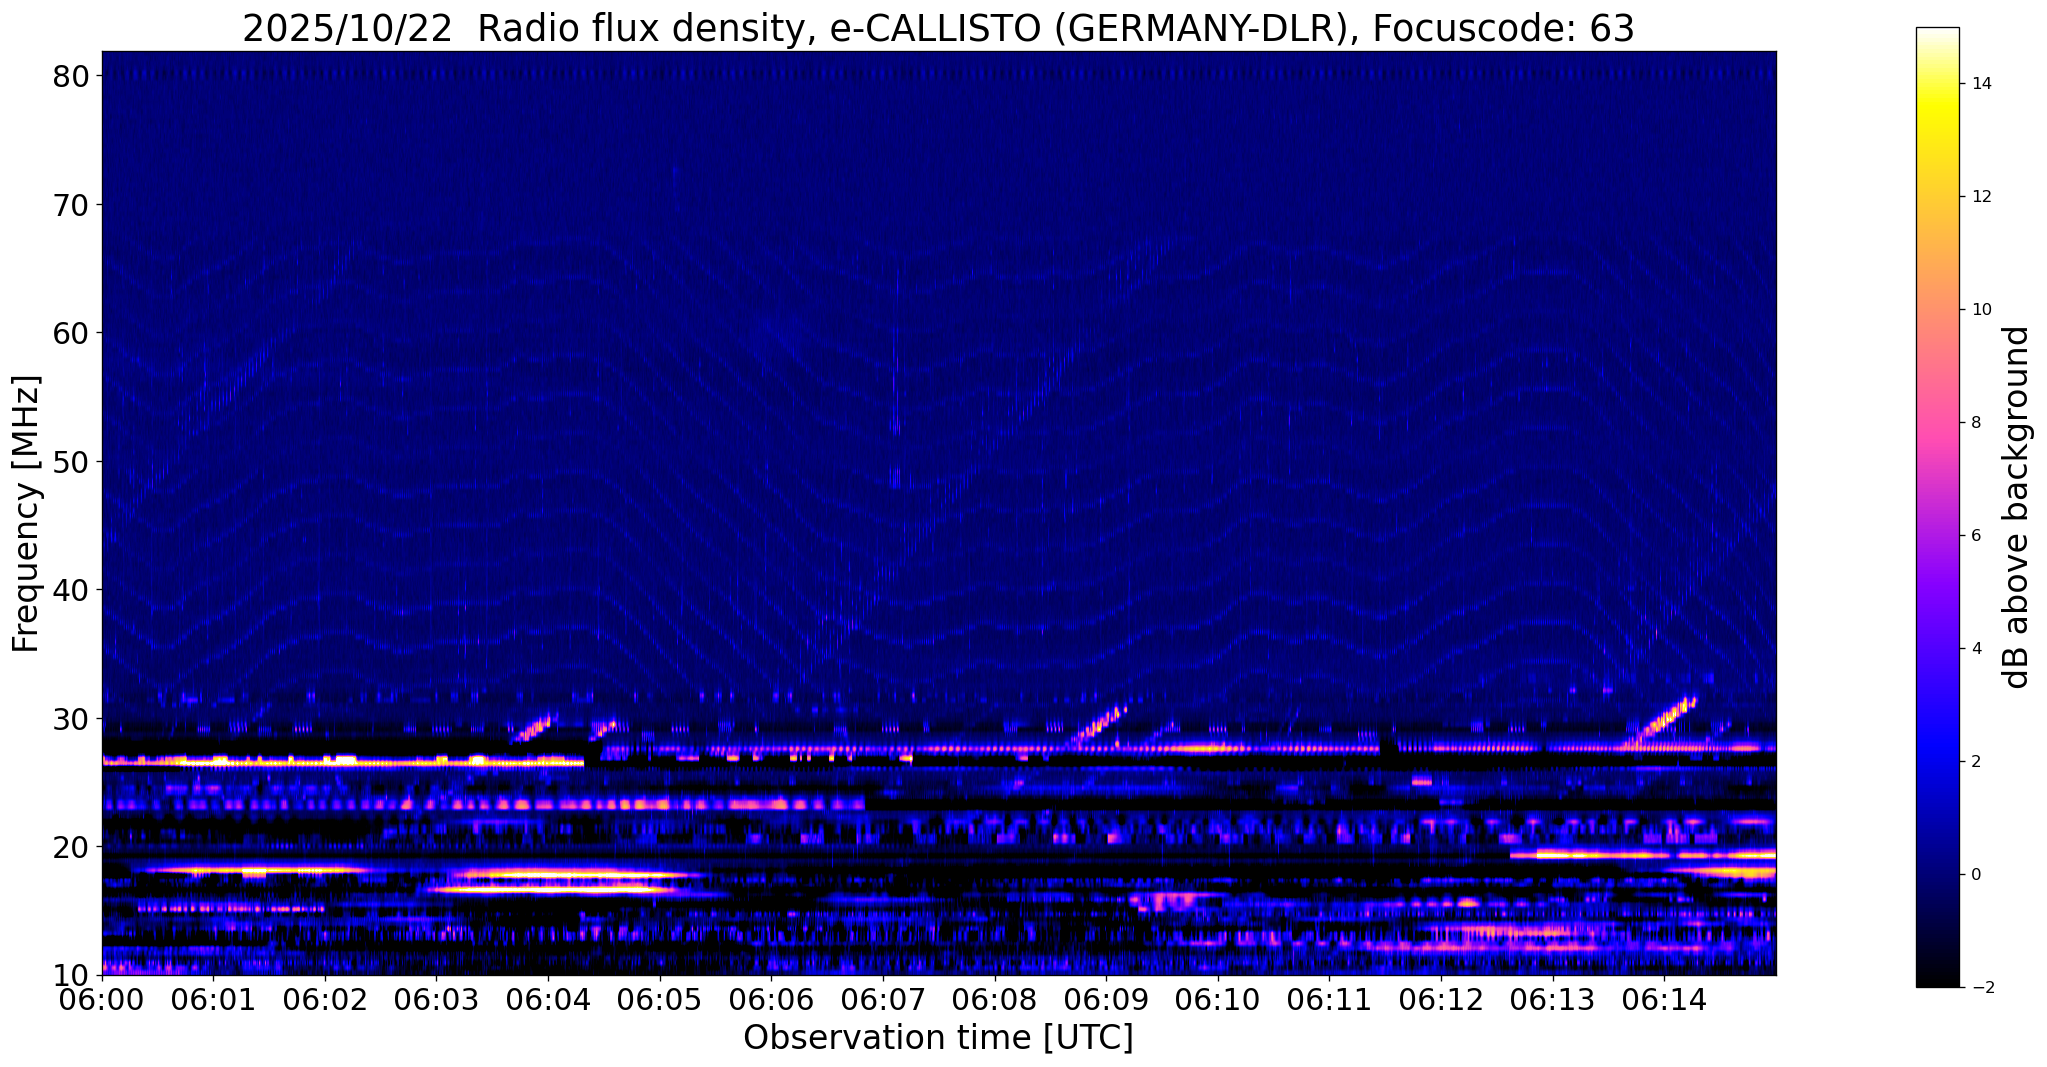Screen dimensions: 2047x1067
Task: Click the colorbar tick label 4
Action: (1974, 649)
